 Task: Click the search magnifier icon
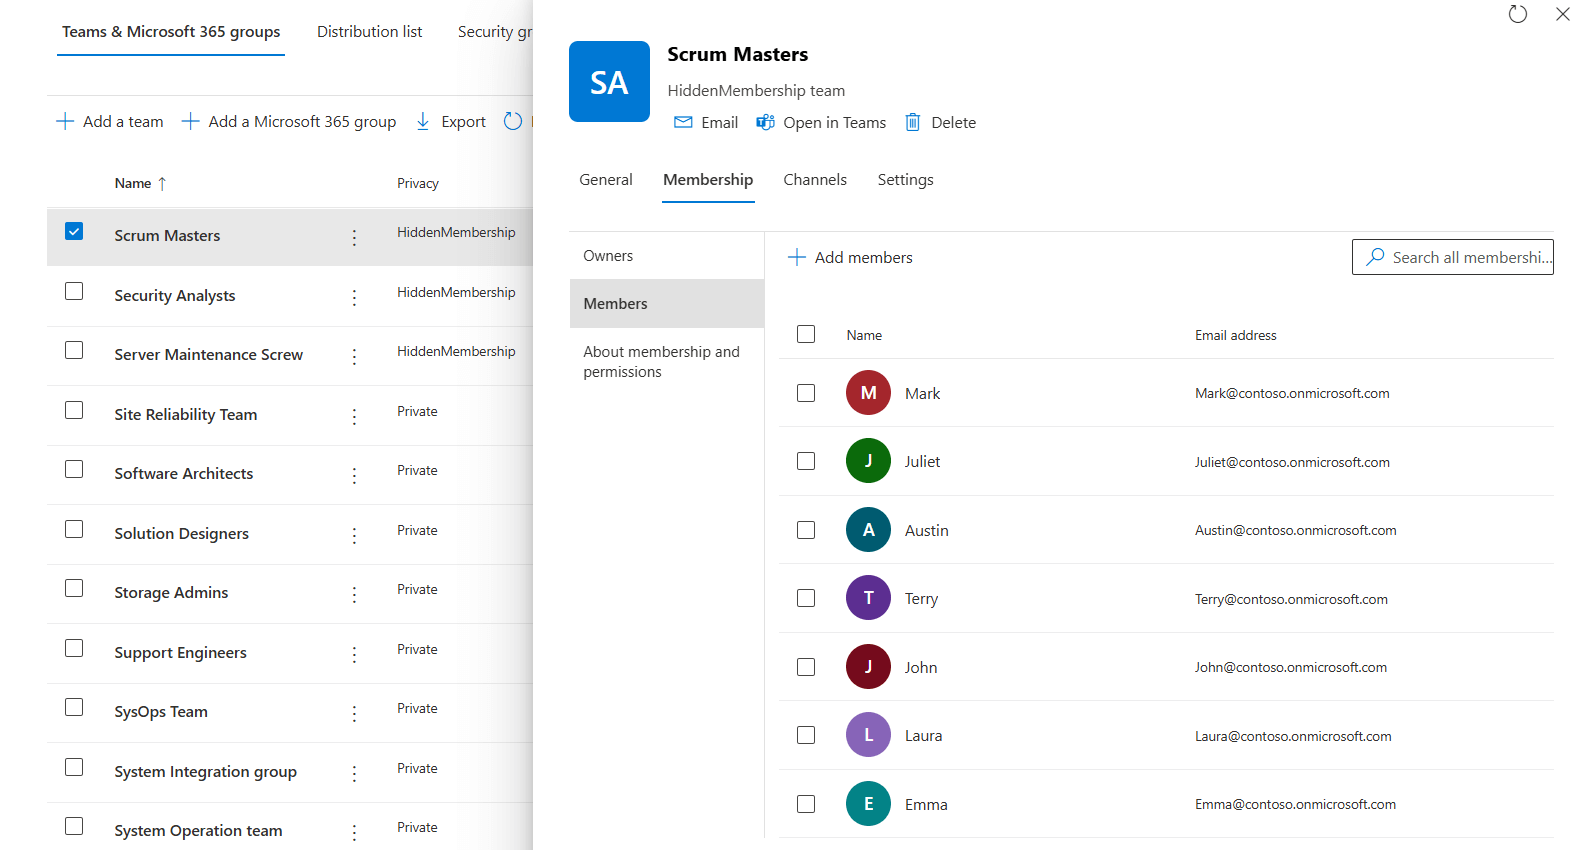(1376, 257)
